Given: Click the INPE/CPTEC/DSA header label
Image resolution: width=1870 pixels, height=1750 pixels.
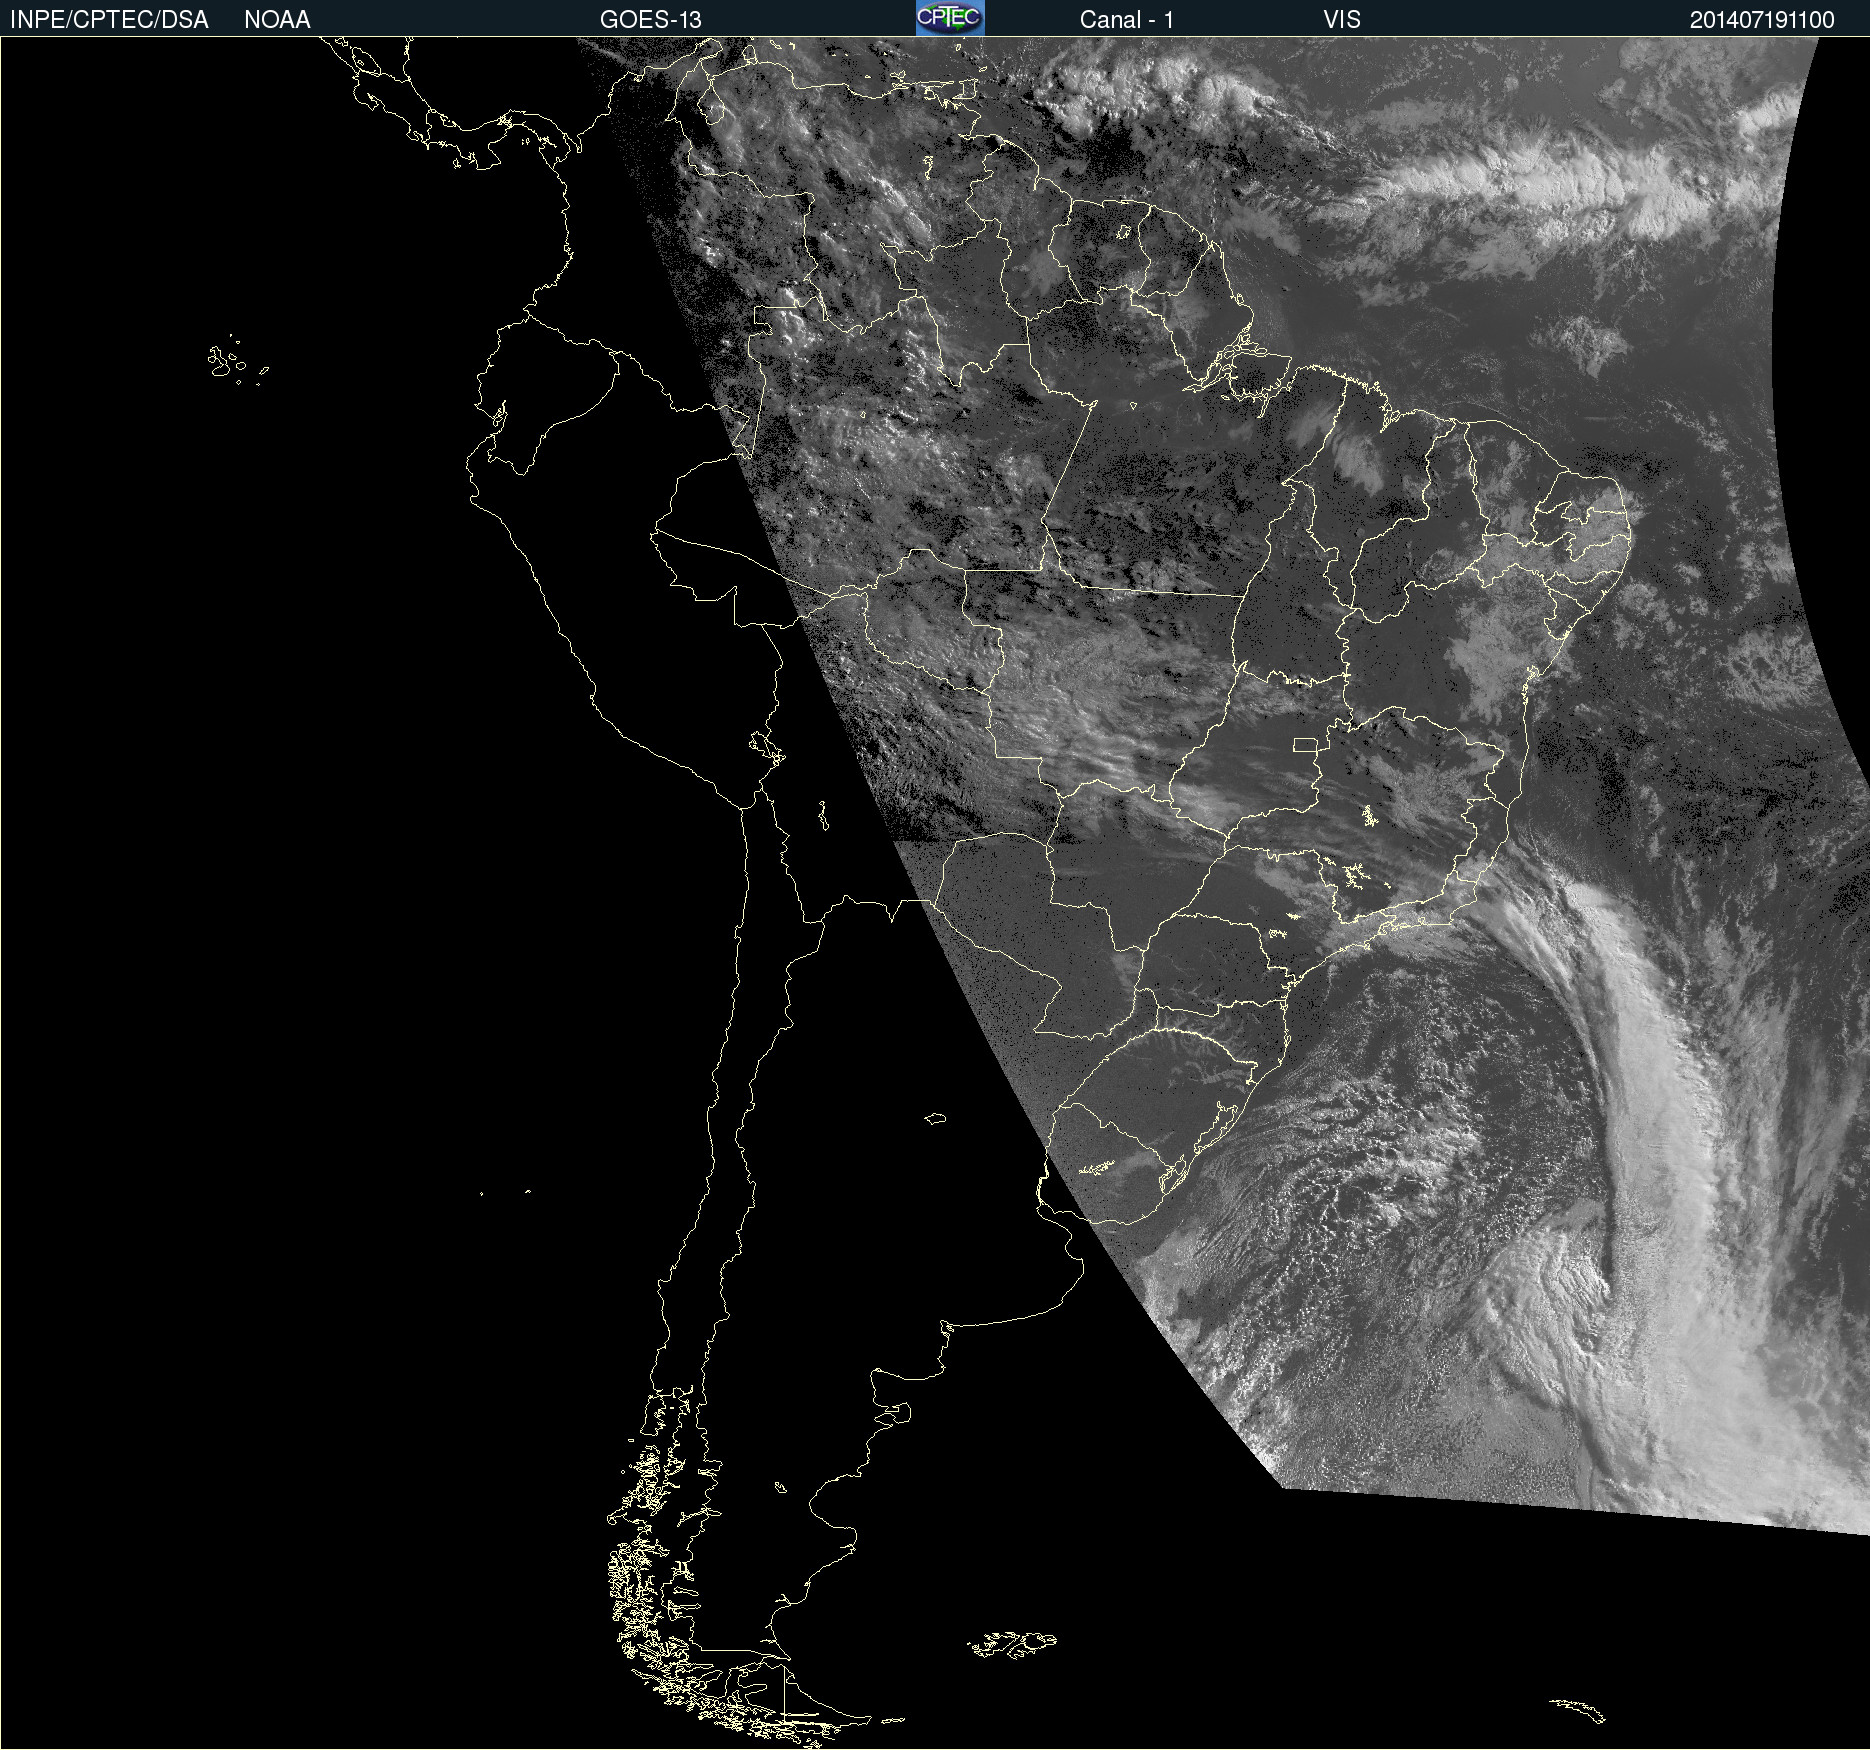Looking at the screenshot, I should click(109, 19).
